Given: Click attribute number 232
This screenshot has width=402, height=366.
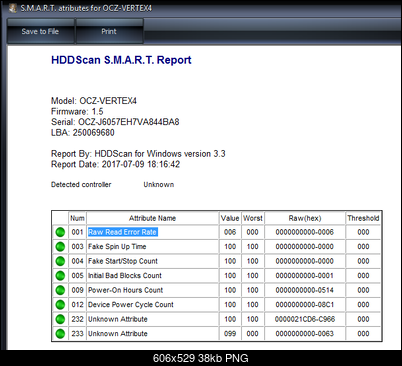Looking at the screenshot, I should tap(77, 319).
